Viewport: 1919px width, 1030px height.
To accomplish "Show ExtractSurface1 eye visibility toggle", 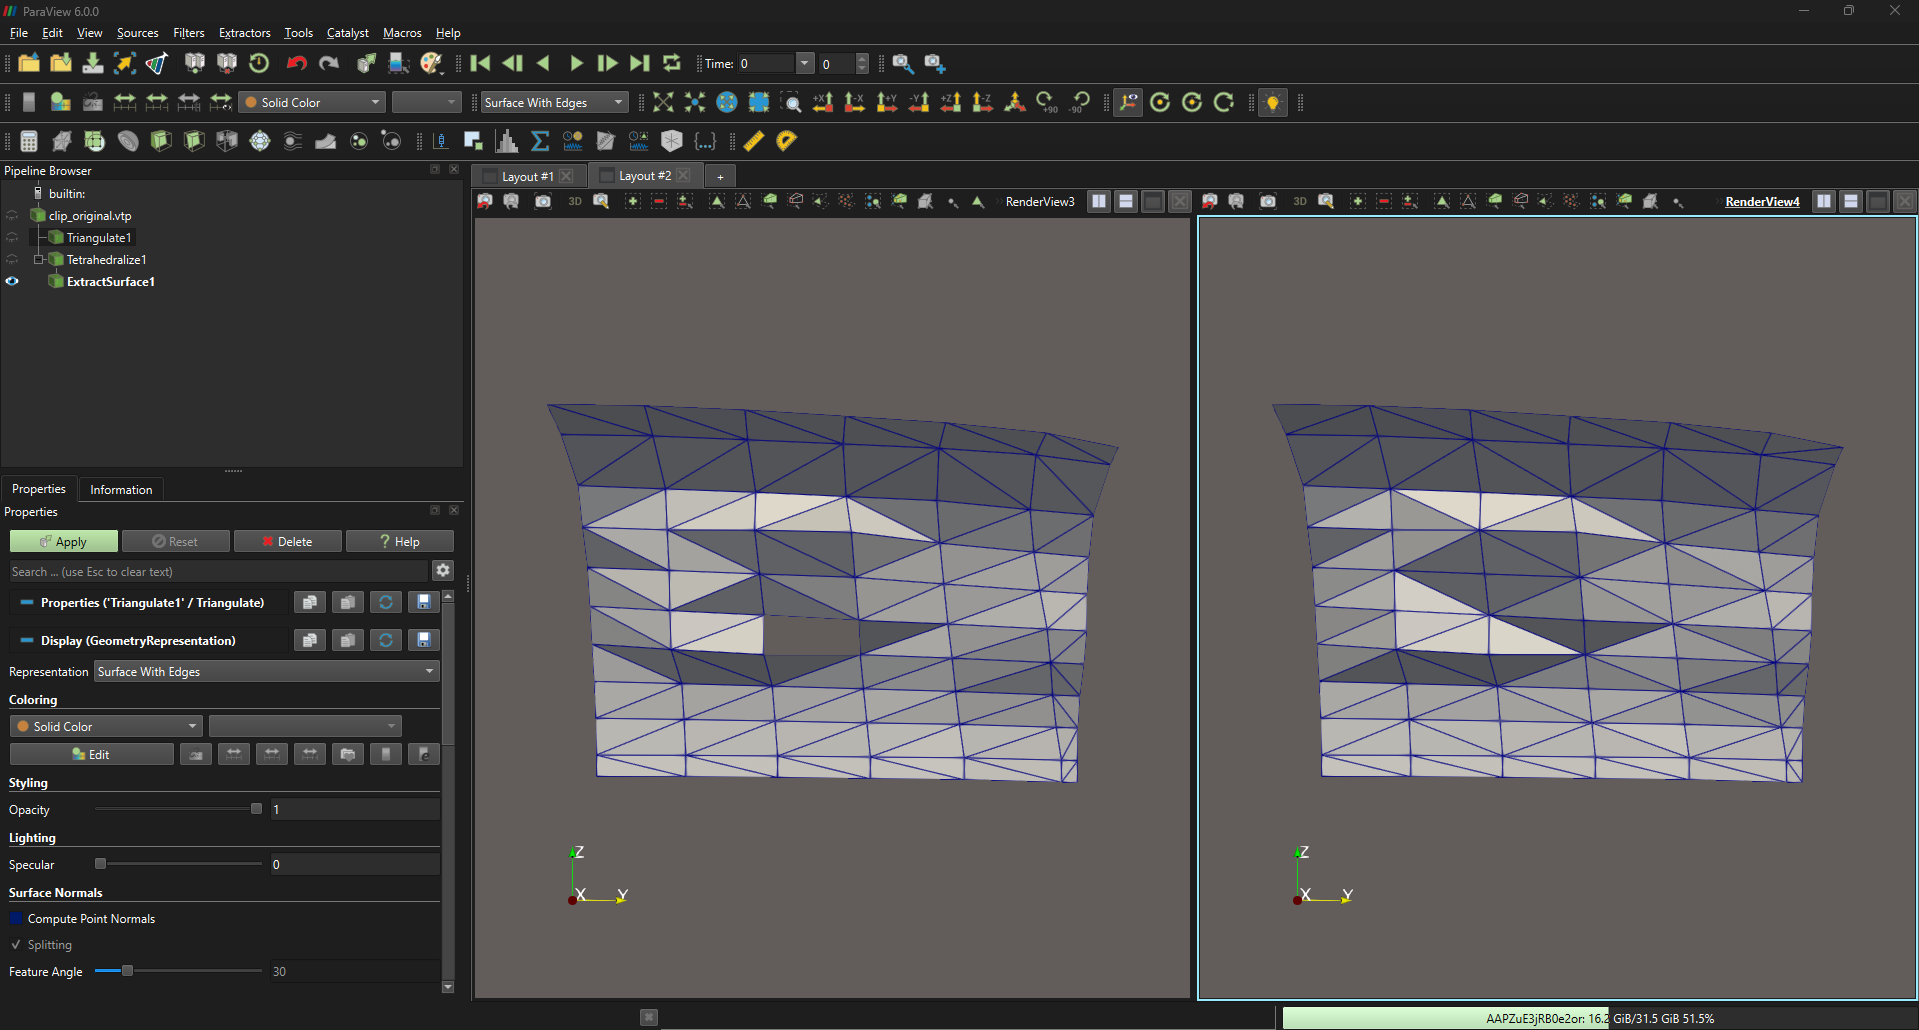I will tap(12, 282).
